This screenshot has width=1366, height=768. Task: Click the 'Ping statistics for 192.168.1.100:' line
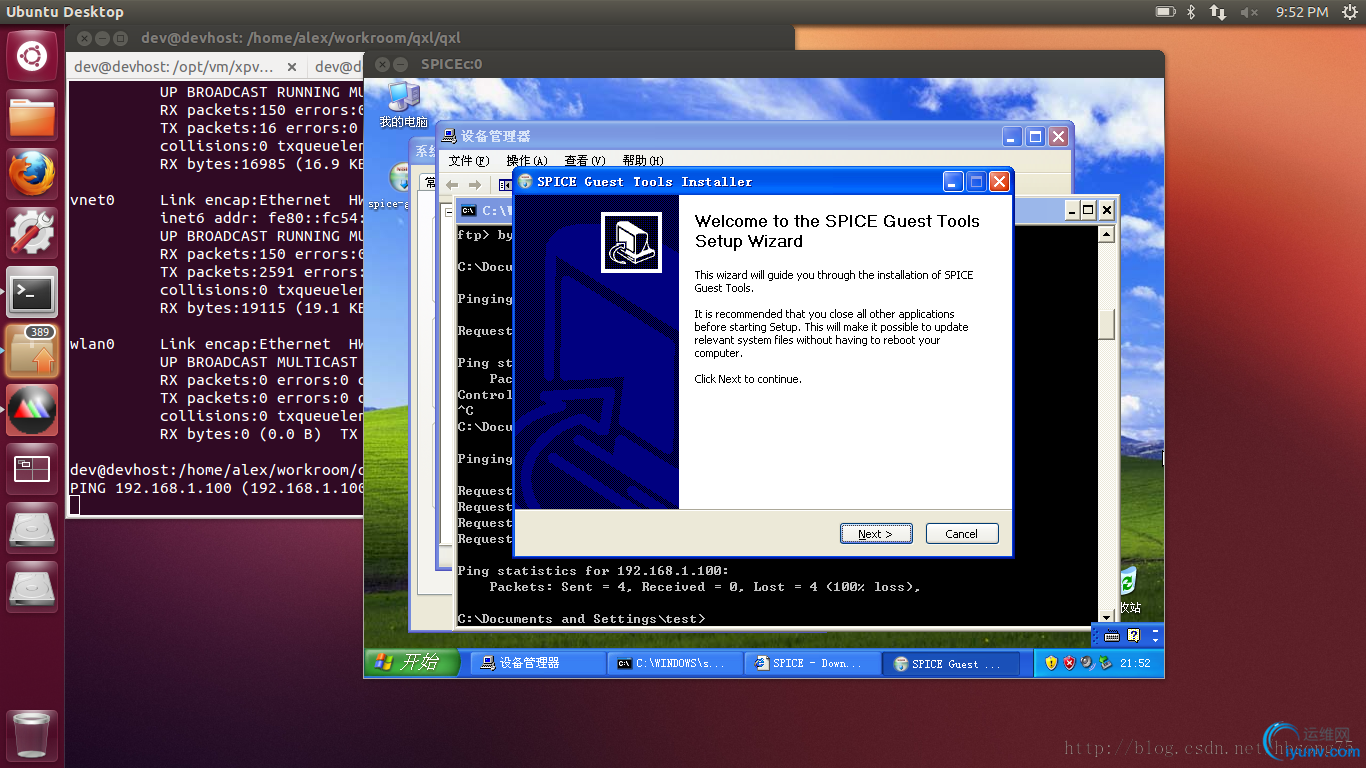coord(593,571)
